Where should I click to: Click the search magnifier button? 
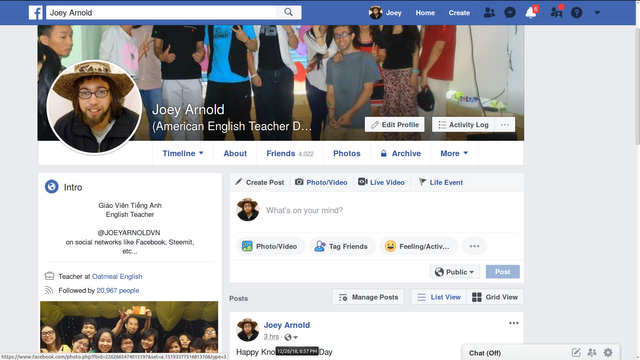[x=289, y=12]
